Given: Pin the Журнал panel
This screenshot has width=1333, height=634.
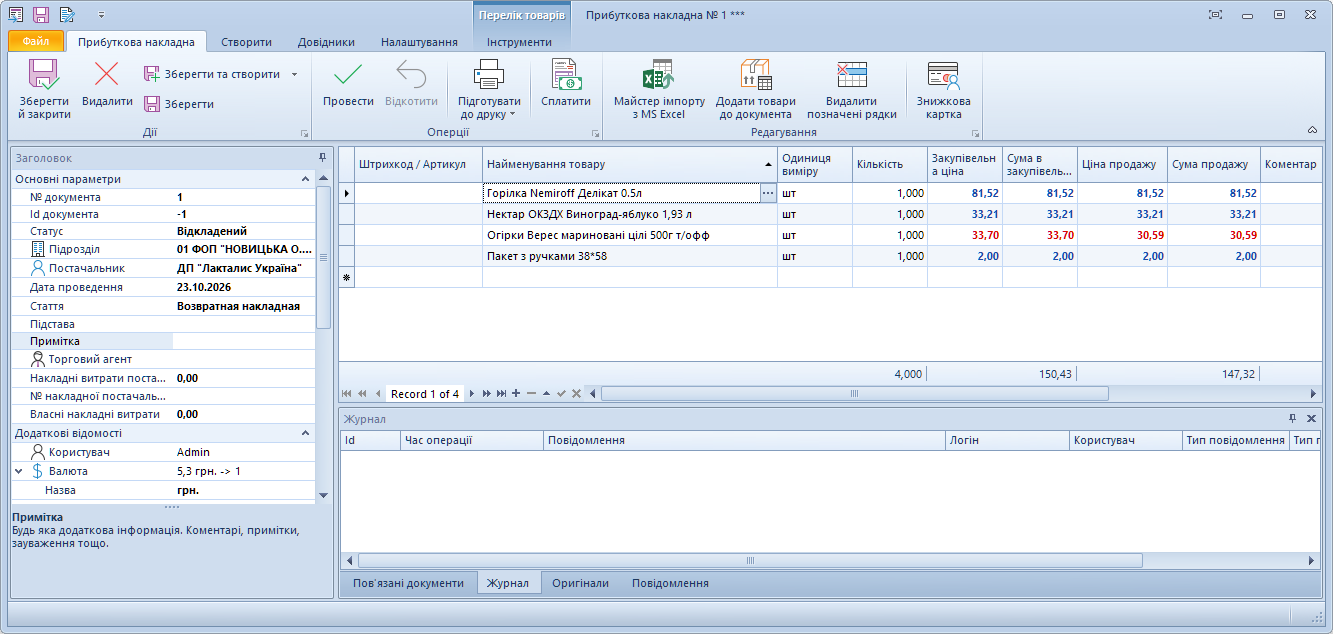Looking at the screenshot, I should pos(1292,419).
